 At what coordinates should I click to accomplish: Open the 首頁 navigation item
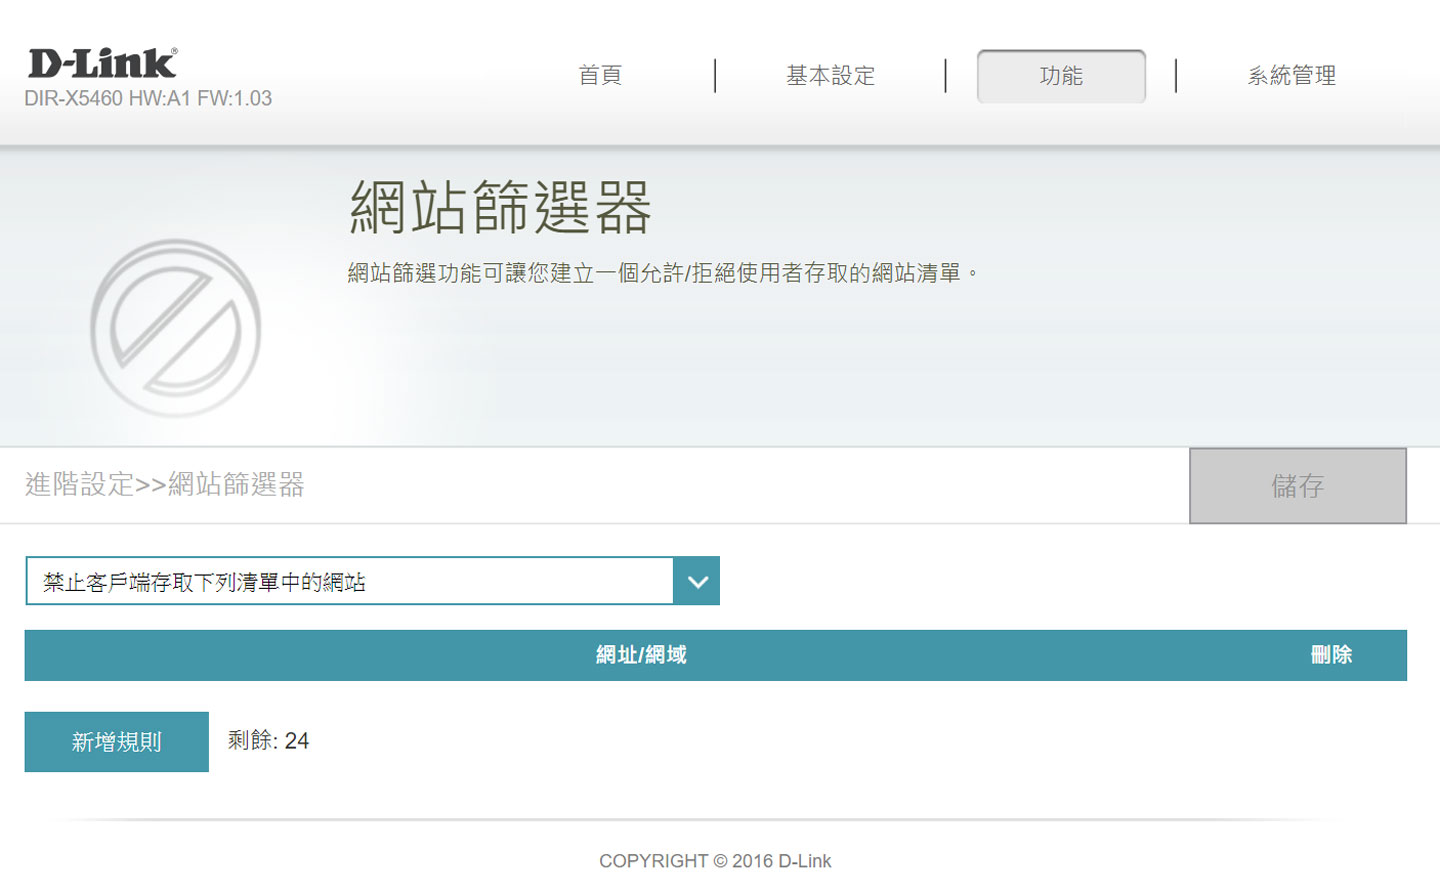(598, 75)
